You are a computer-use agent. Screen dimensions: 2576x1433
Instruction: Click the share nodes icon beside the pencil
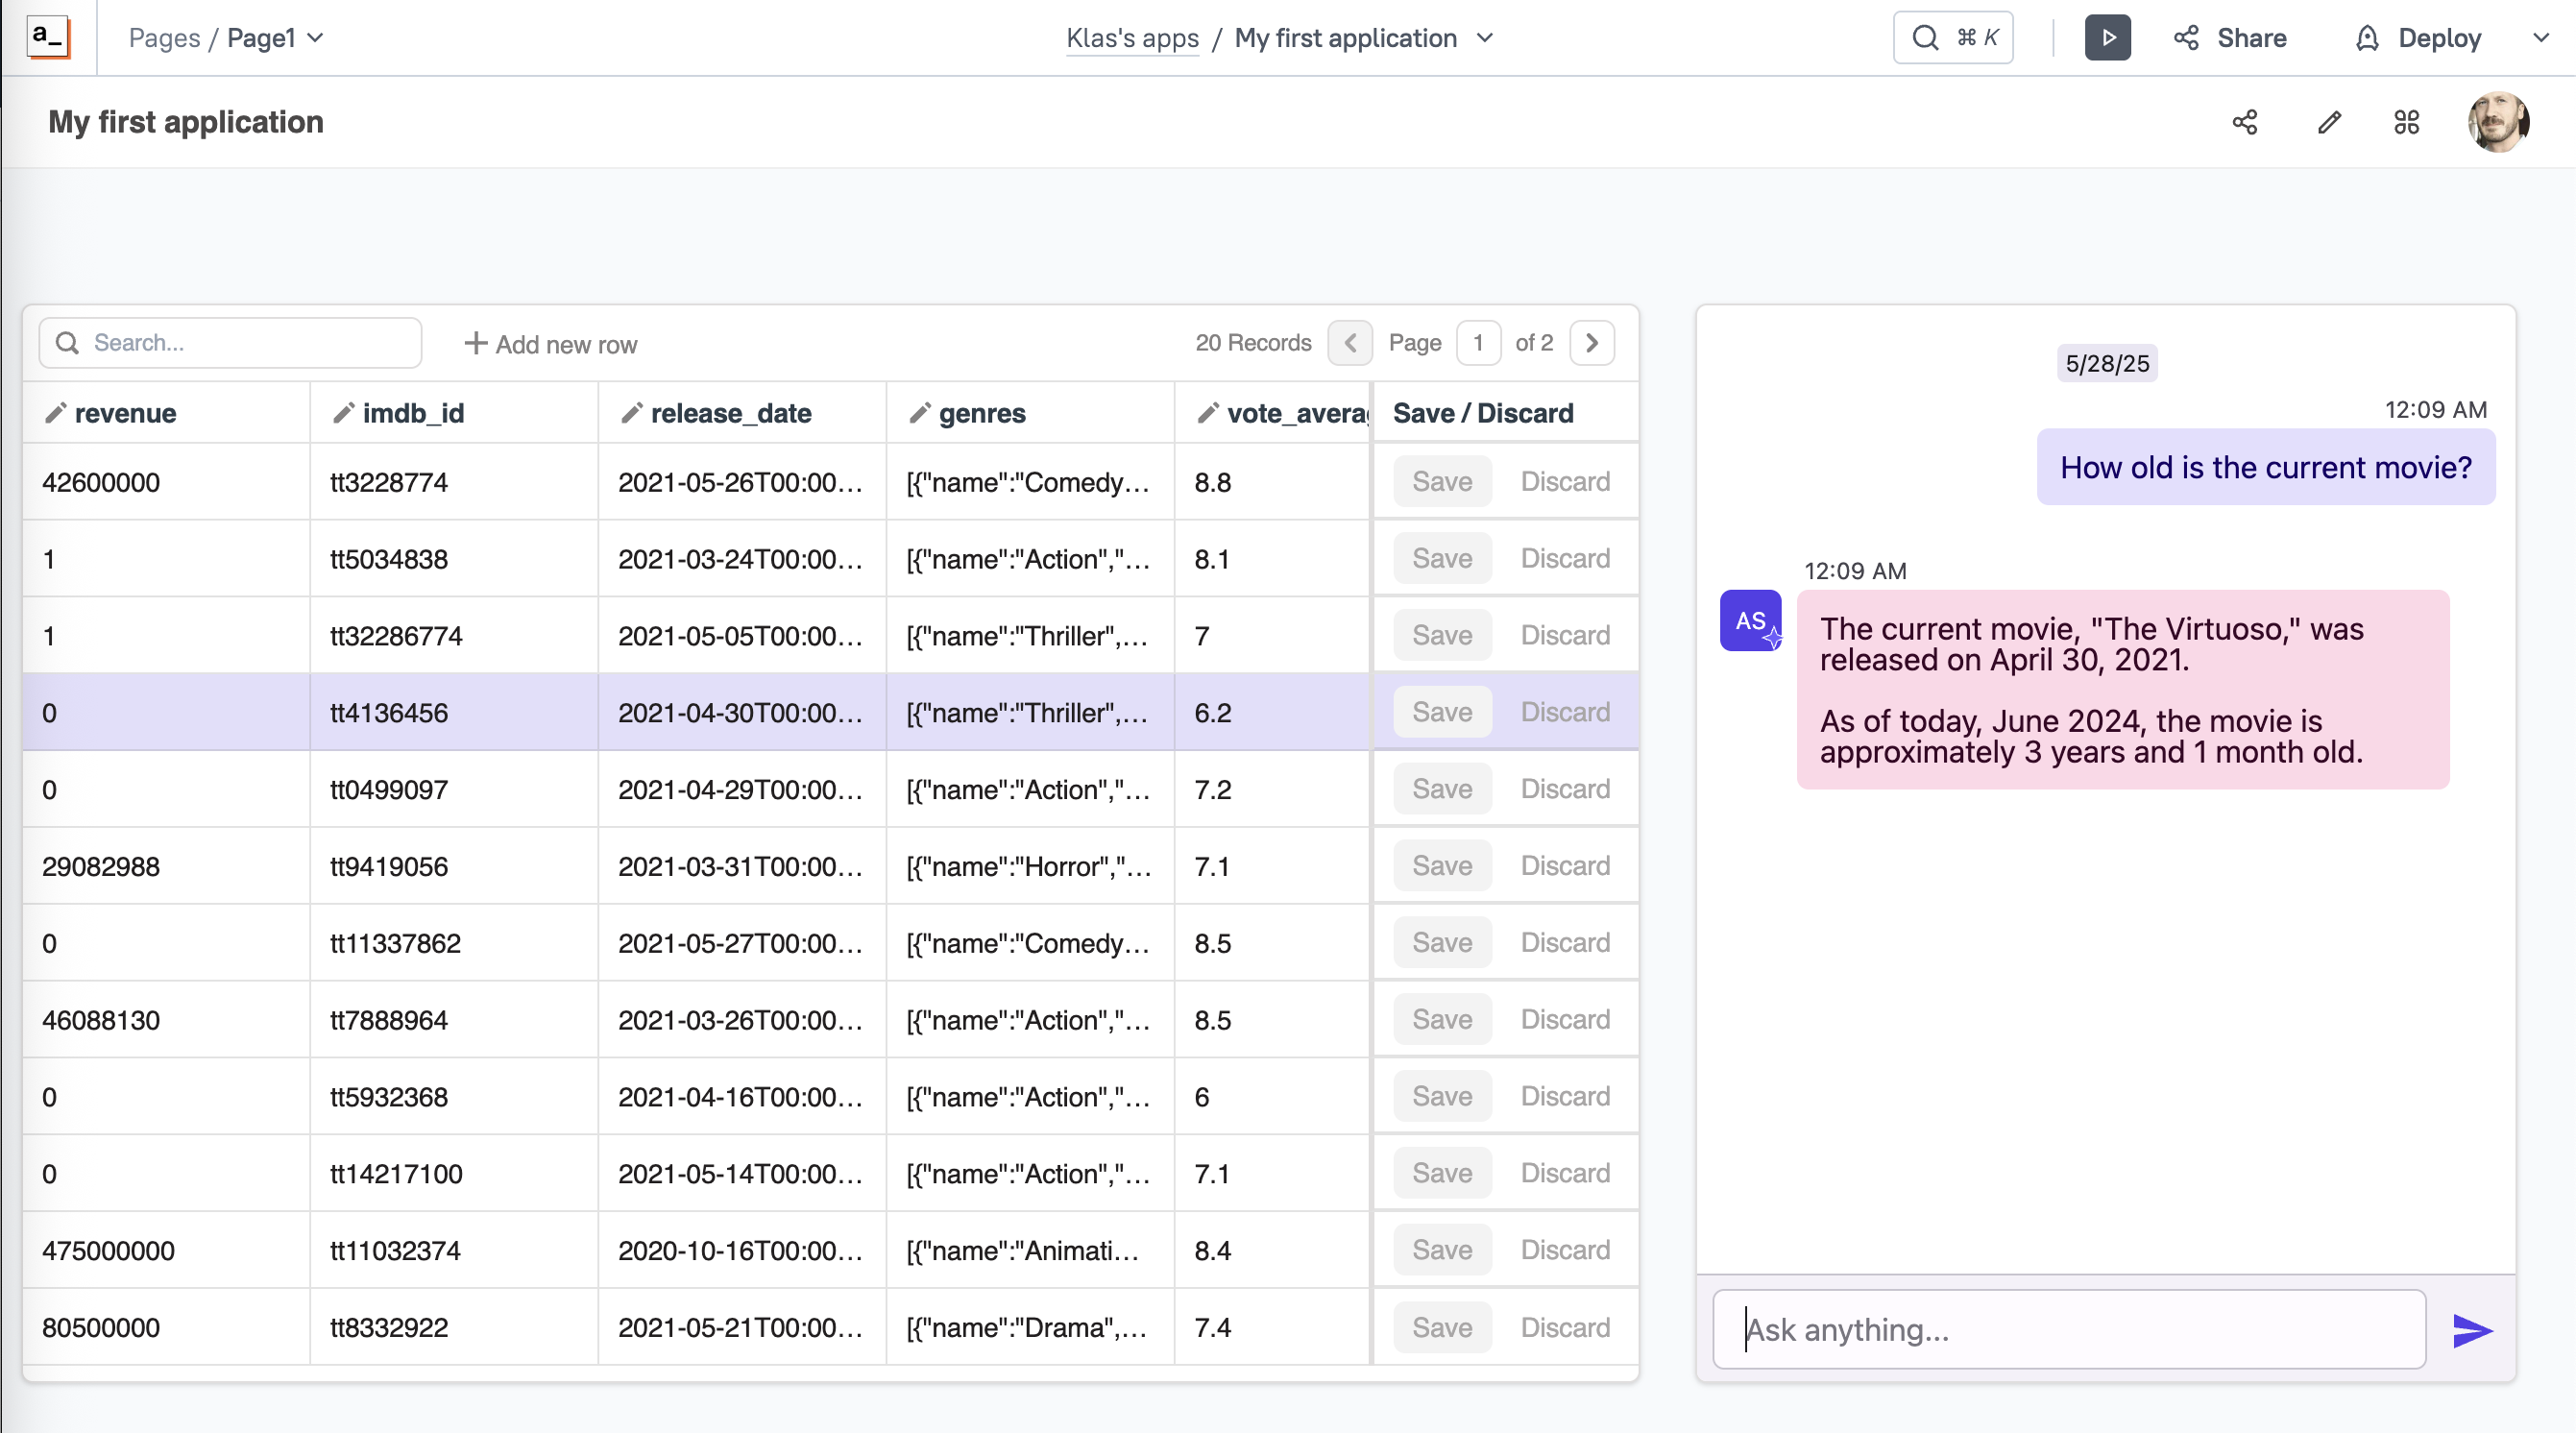pos(2245,122)
